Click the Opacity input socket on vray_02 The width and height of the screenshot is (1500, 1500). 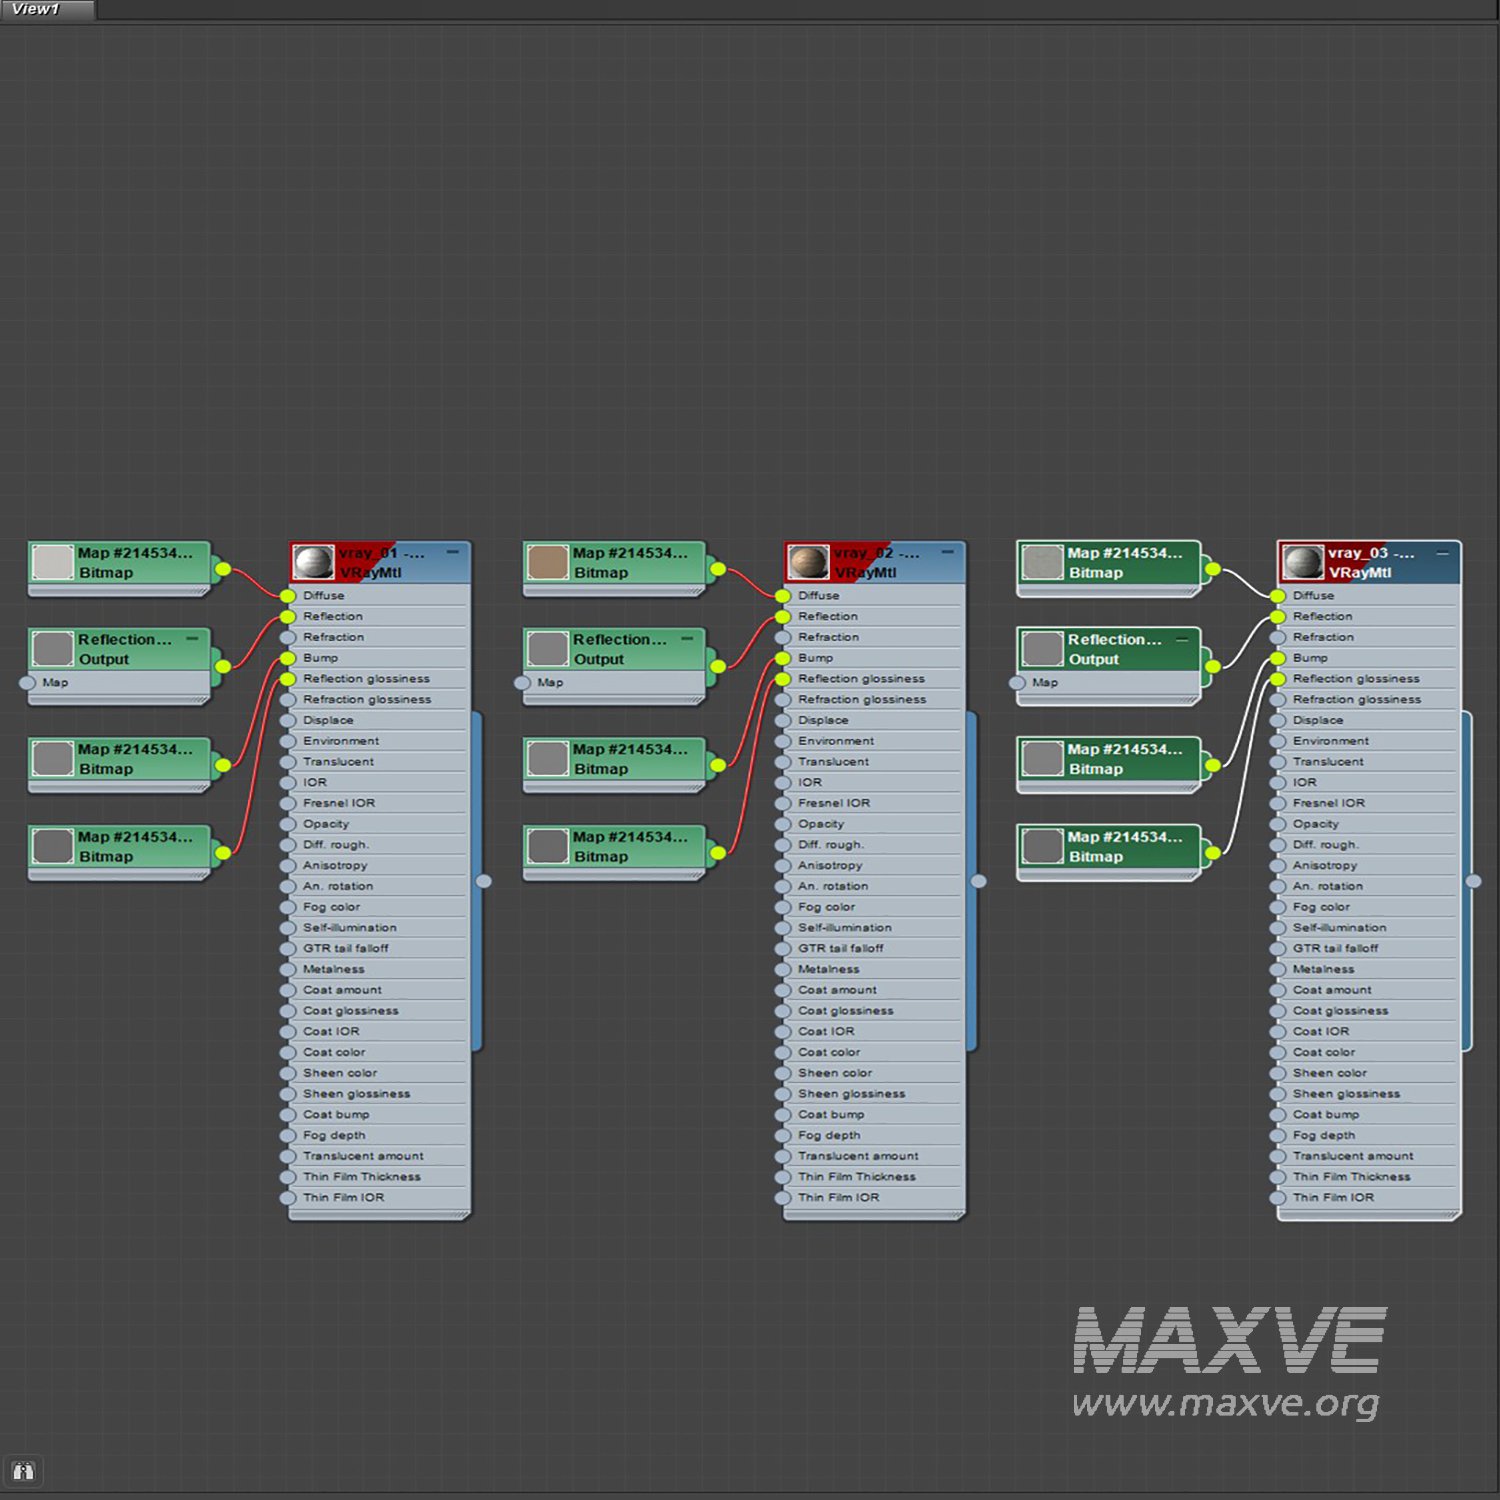[x=783, y=825]
